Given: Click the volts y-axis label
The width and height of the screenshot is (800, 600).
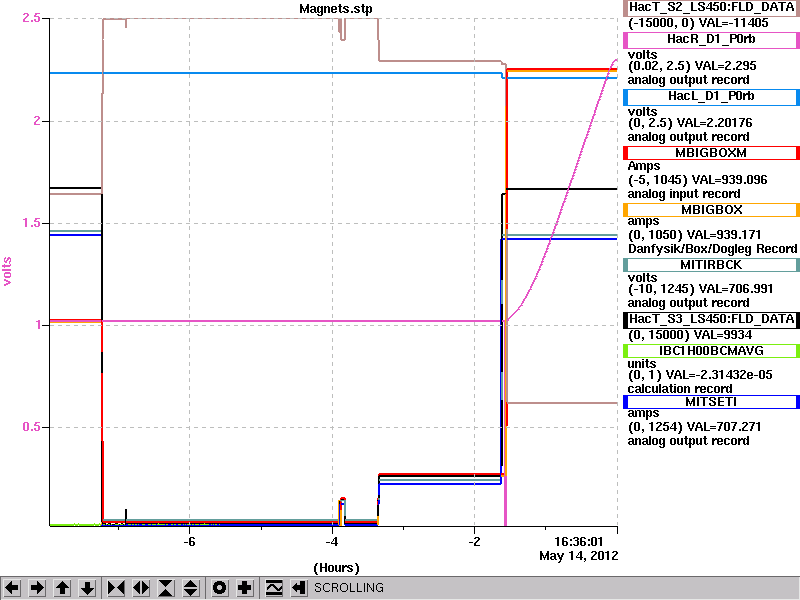Looking at the screenshot, I should click(7, 271).
